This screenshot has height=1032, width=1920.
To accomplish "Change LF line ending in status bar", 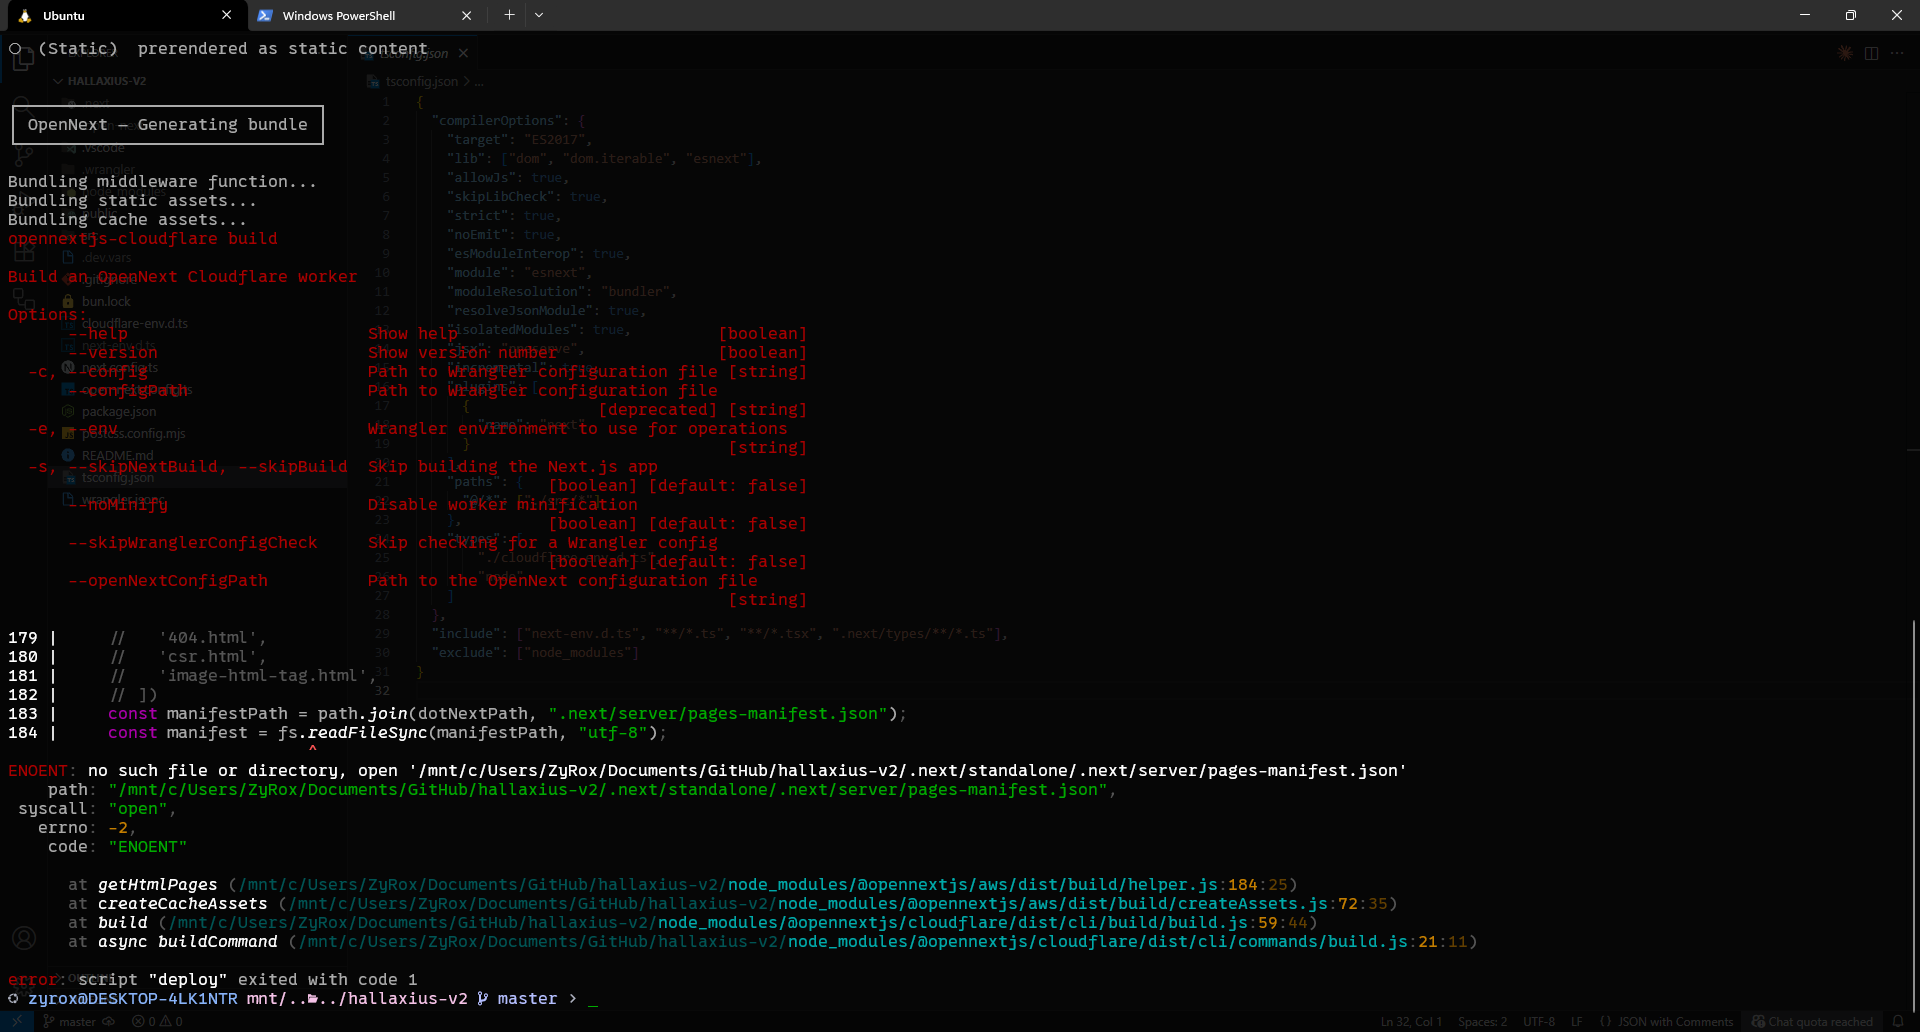I will pyautogui.click(x=1577, y=1021).
